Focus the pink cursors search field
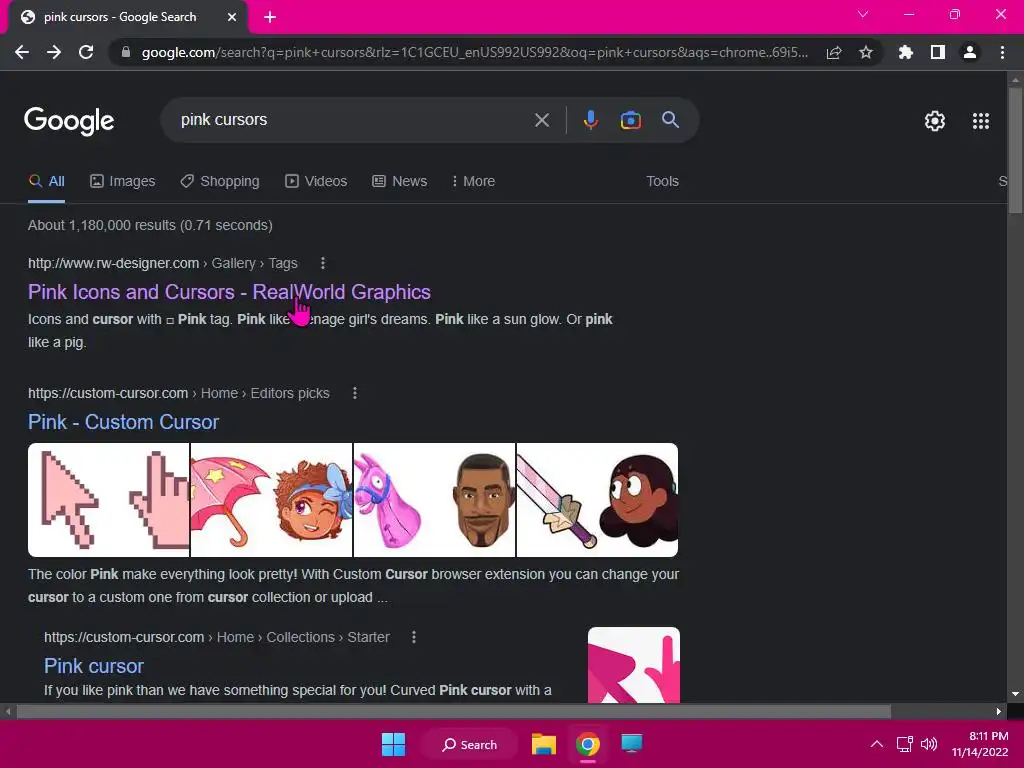The height and width of the screenshot is (768, 1024). tap(353, 120)
